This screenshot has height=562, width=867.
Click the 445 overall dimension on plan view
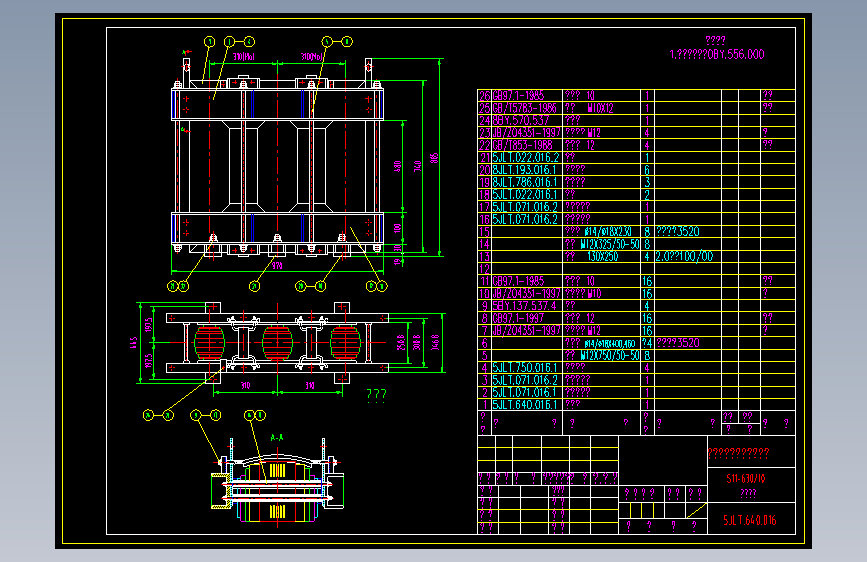pos(133,343)
